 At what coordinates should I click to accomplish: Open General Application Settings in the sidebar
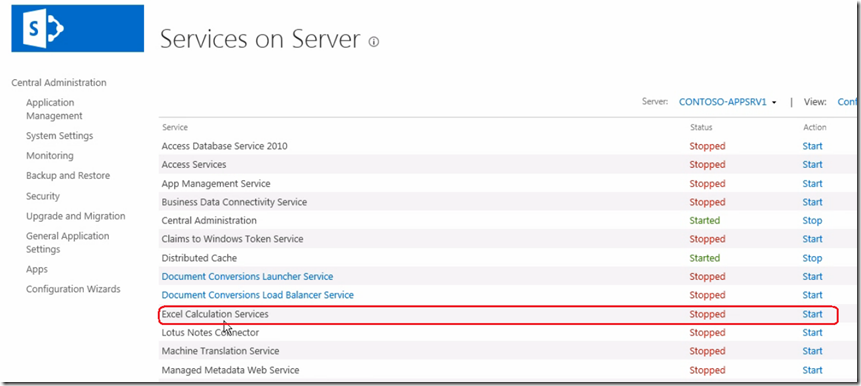(68, 243)
